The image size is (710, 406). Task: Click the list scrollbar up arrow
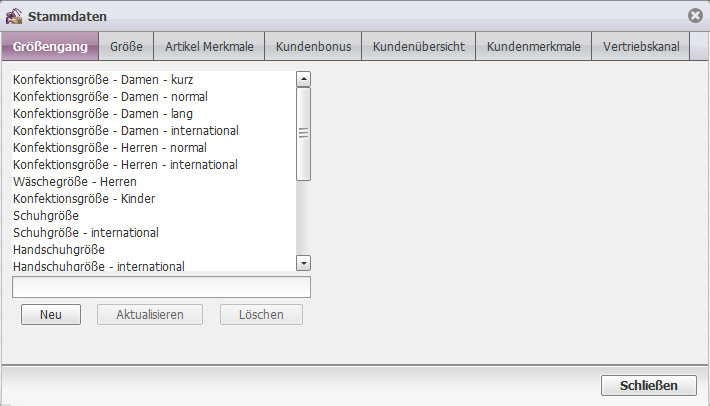pyautogui.click(x=303, y=79)
